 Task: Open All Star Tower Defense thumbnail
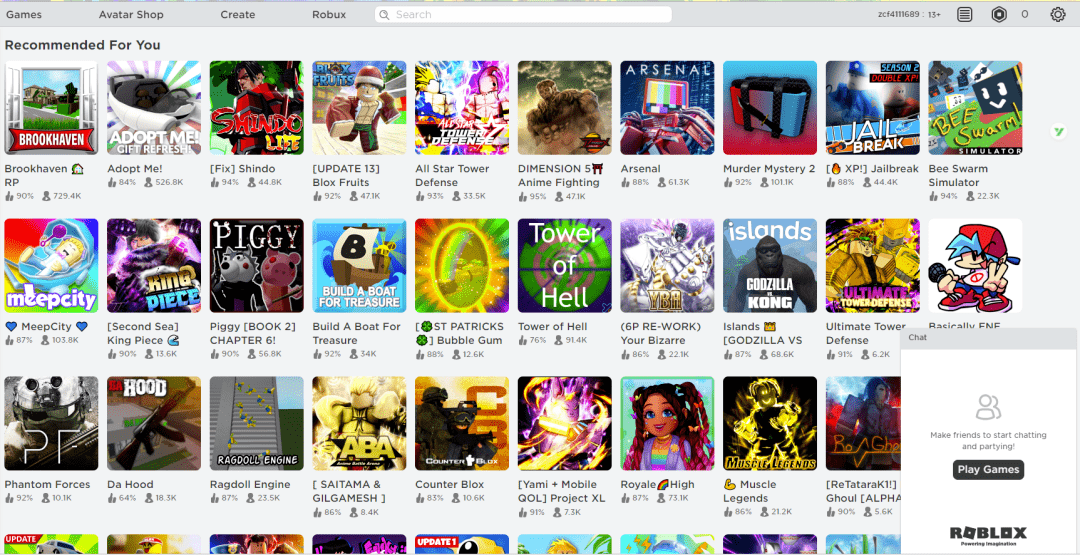tap(462, 108)
